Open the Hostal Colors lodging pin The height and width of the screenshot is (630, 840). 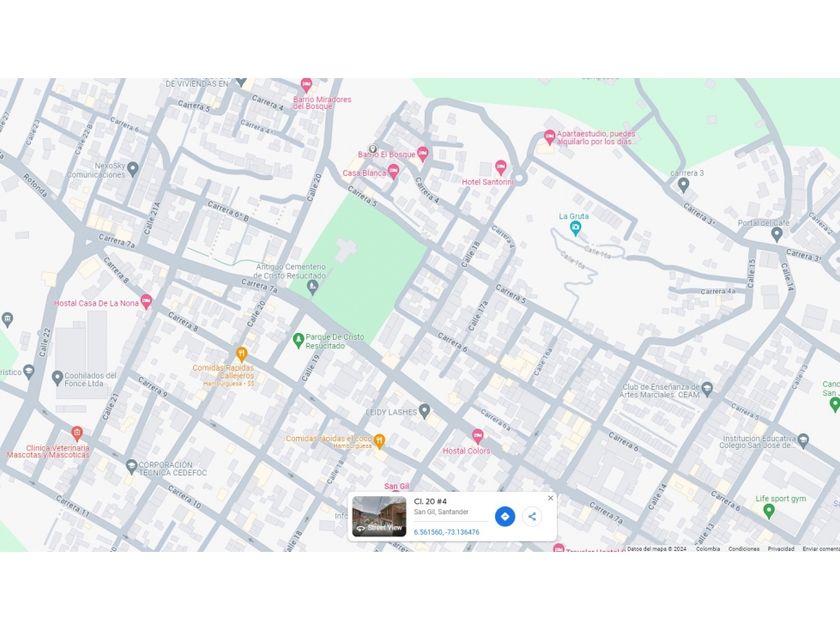477,436
